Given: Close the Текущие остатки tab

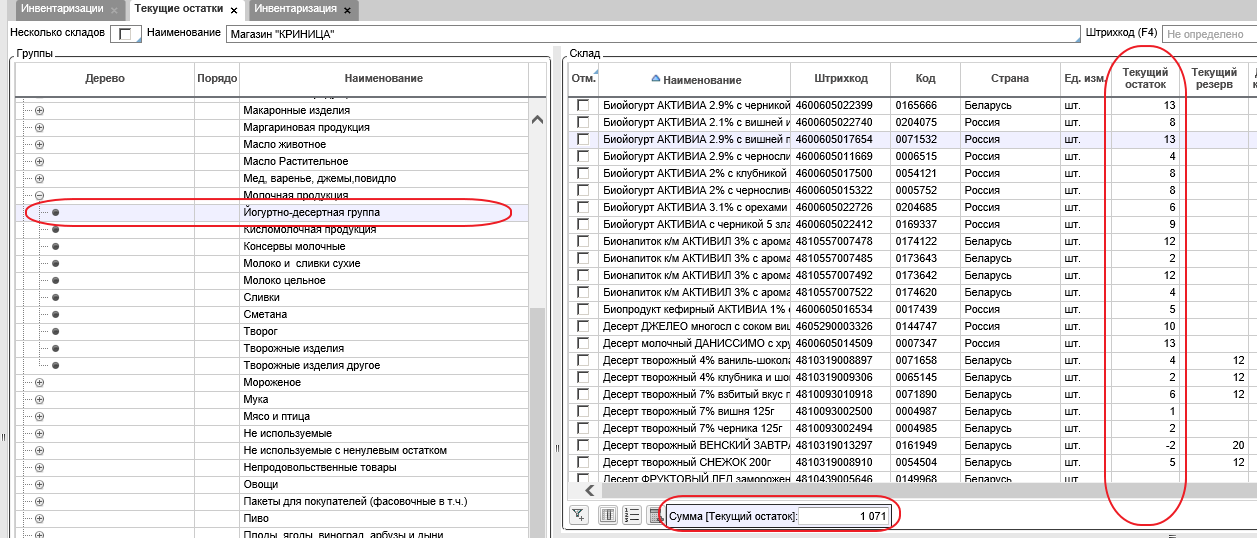Looking at the screenshot, I should pos(234,10).
